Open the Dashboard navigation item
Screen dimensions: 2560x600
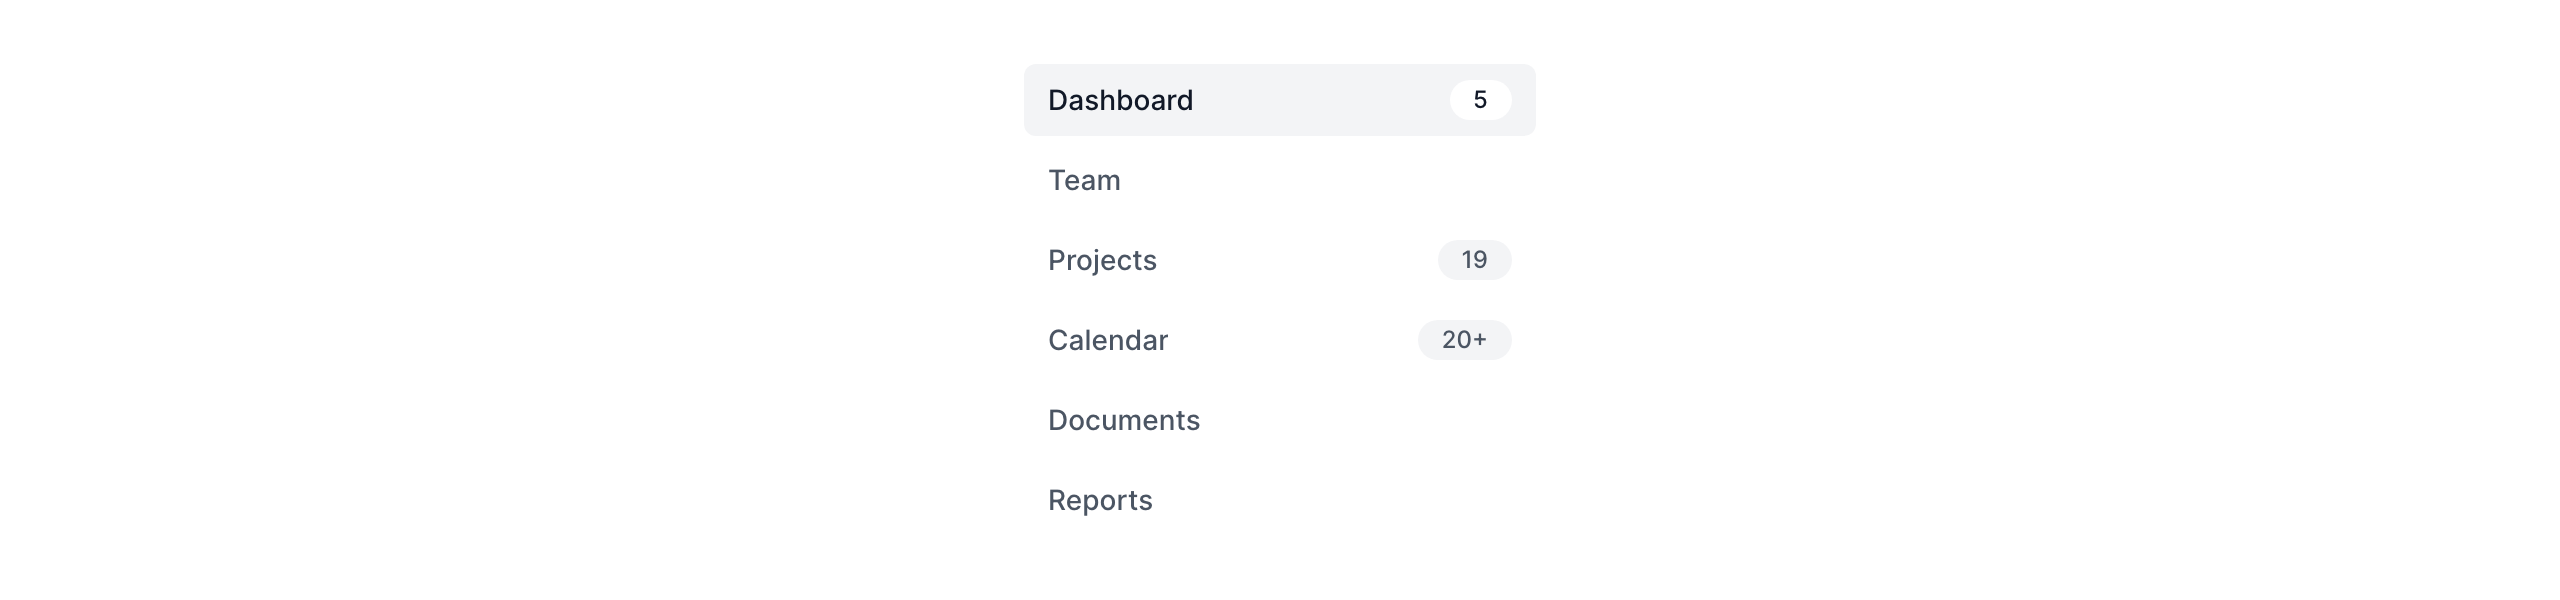pyautogui.click(x=1278, y=100)
